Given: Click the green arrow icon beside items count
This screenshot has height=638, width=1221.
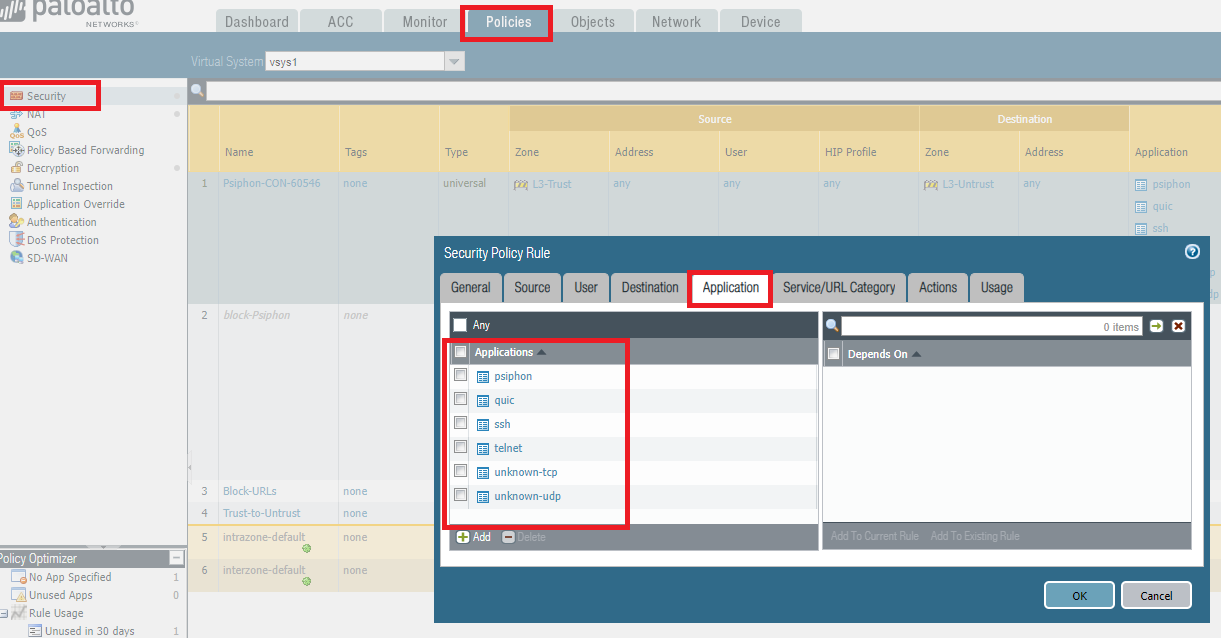Looking at the screenshot, I should (x=1157, y=326).
